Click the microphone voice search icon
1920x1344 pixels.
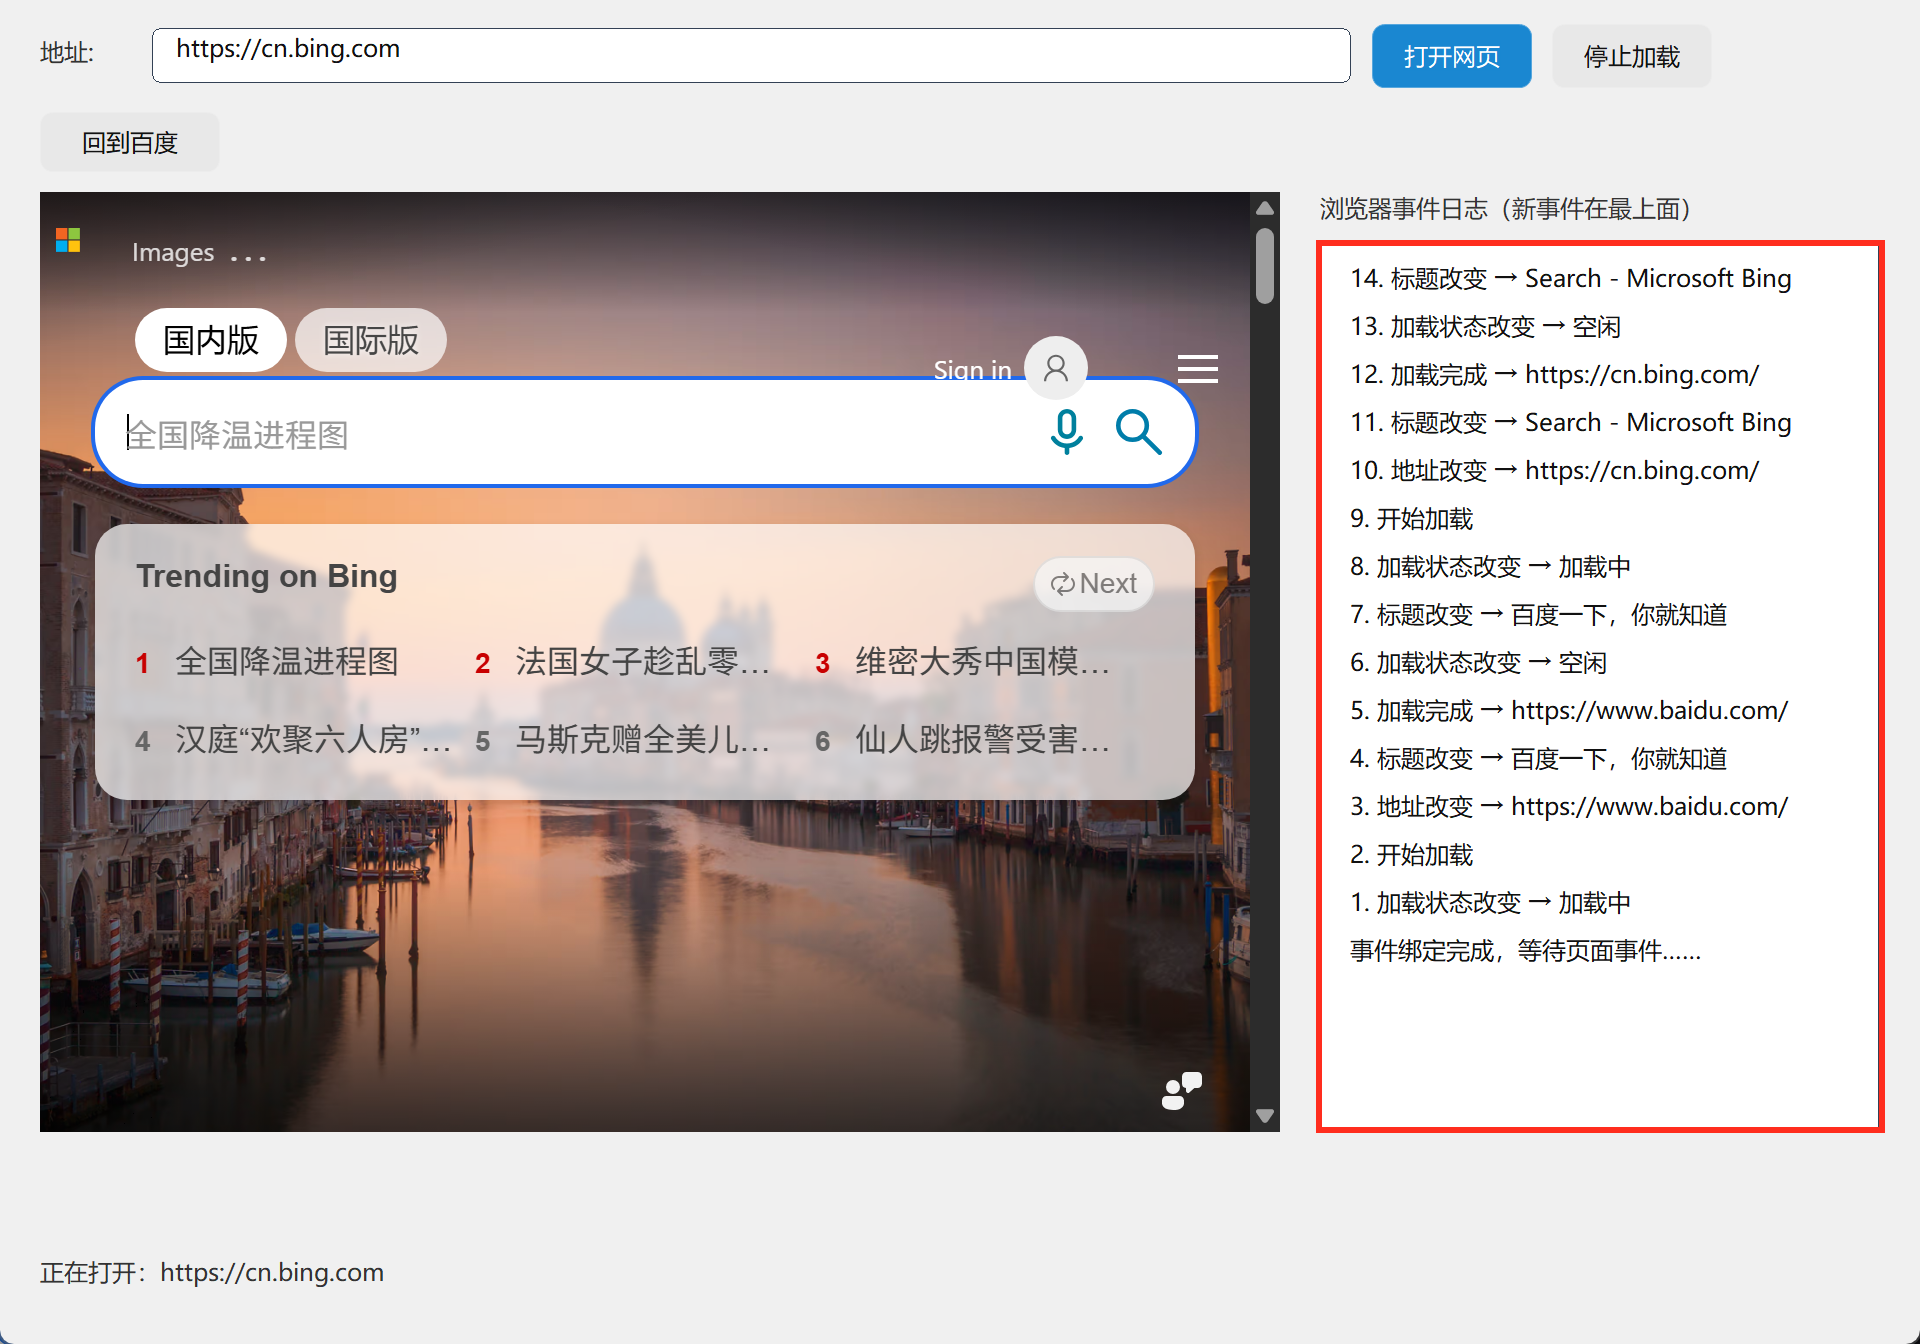[1066, 432]
